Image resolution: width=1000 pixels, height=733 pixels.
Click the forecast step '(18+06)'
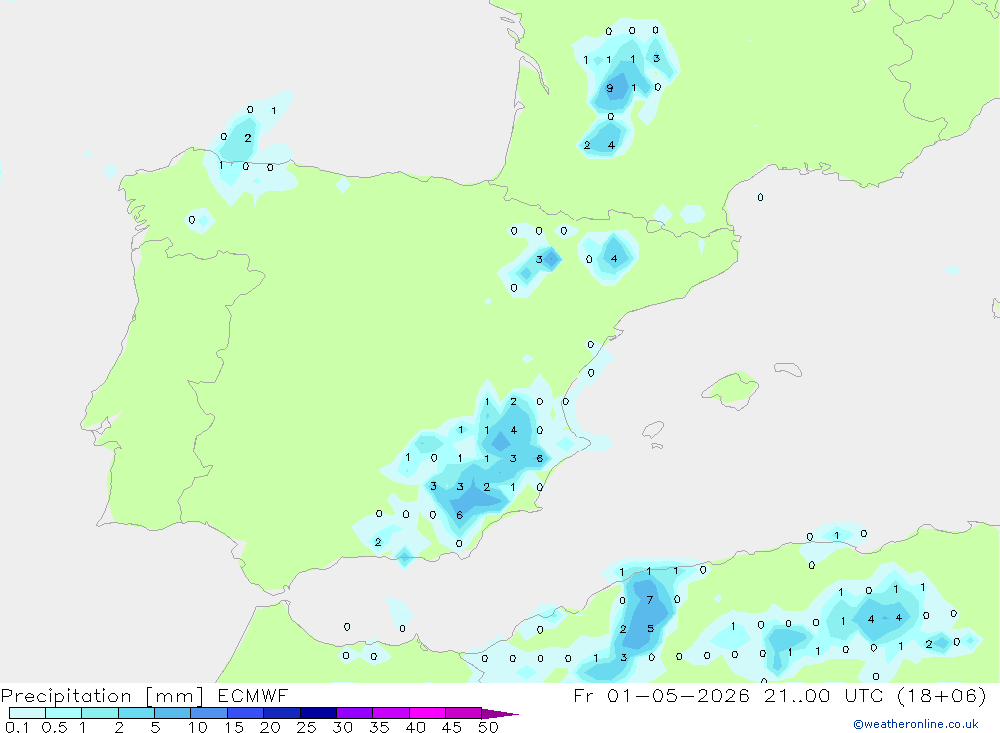pyautogui.click(x=941, y=695)
